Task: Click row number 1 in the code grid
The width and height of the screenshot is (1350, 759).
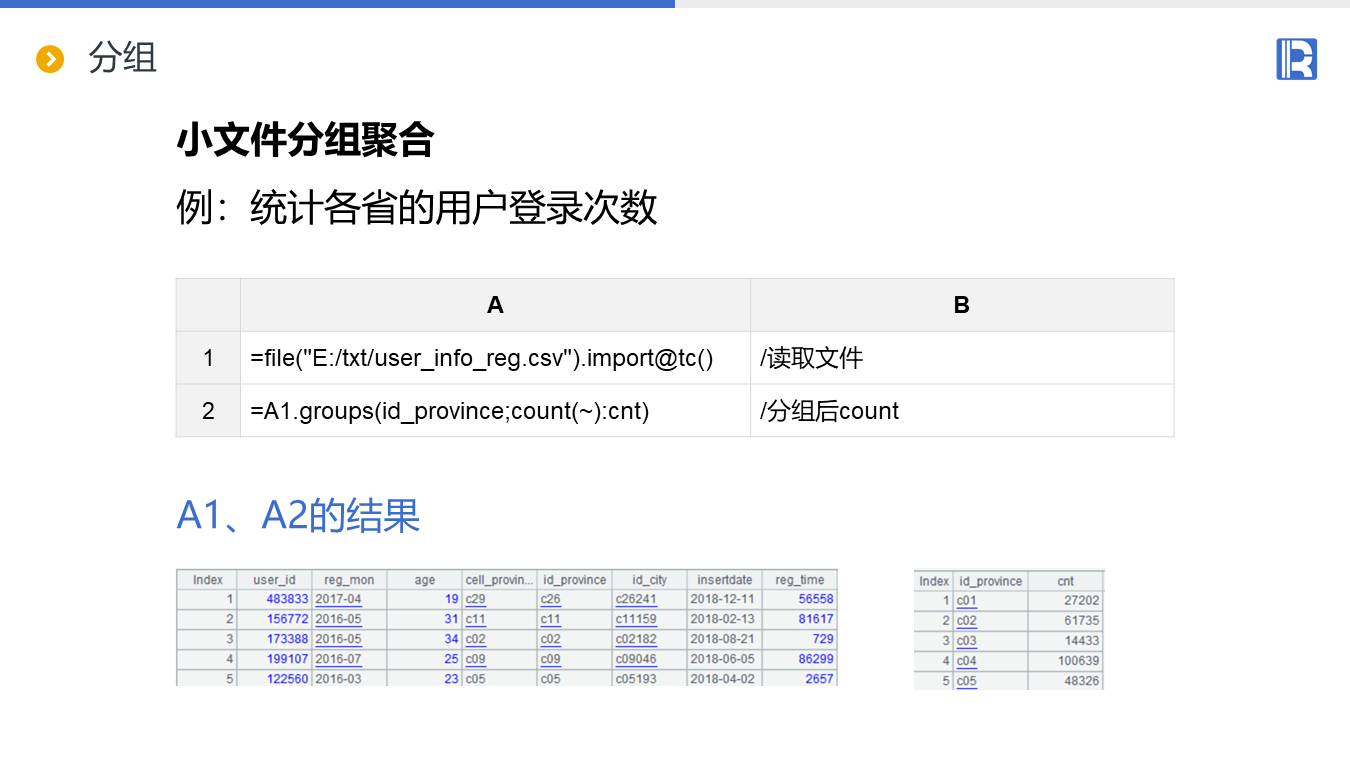Action: [208, 358]
